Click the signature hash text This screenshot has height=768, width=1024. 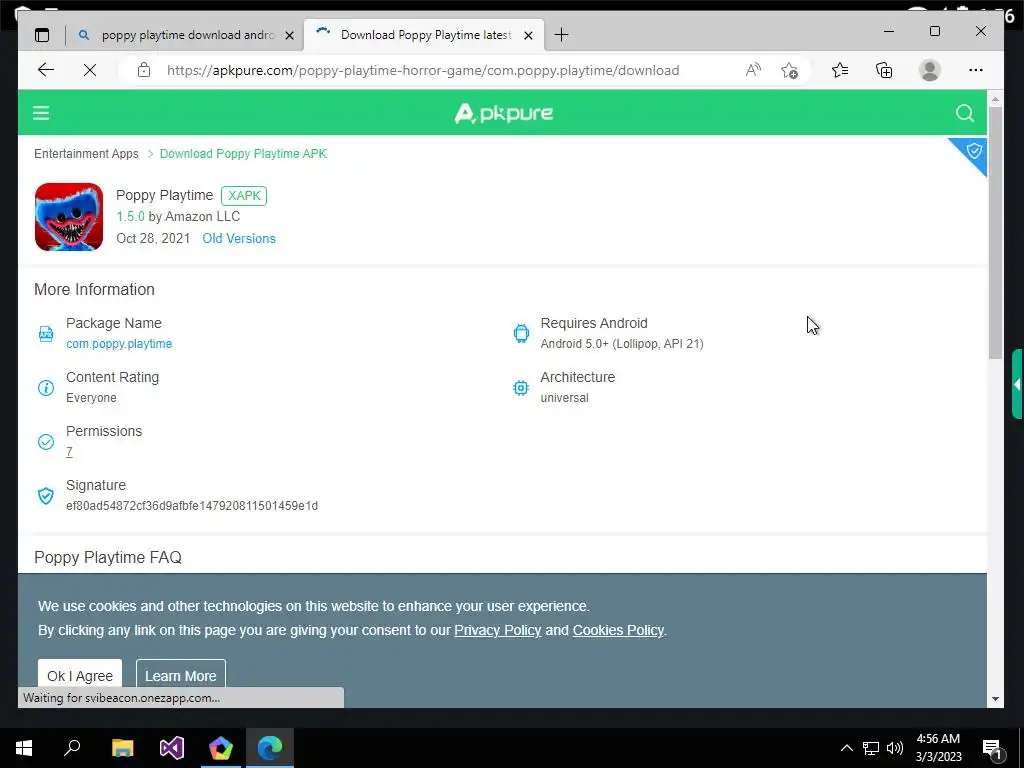[x=192, y=505]
